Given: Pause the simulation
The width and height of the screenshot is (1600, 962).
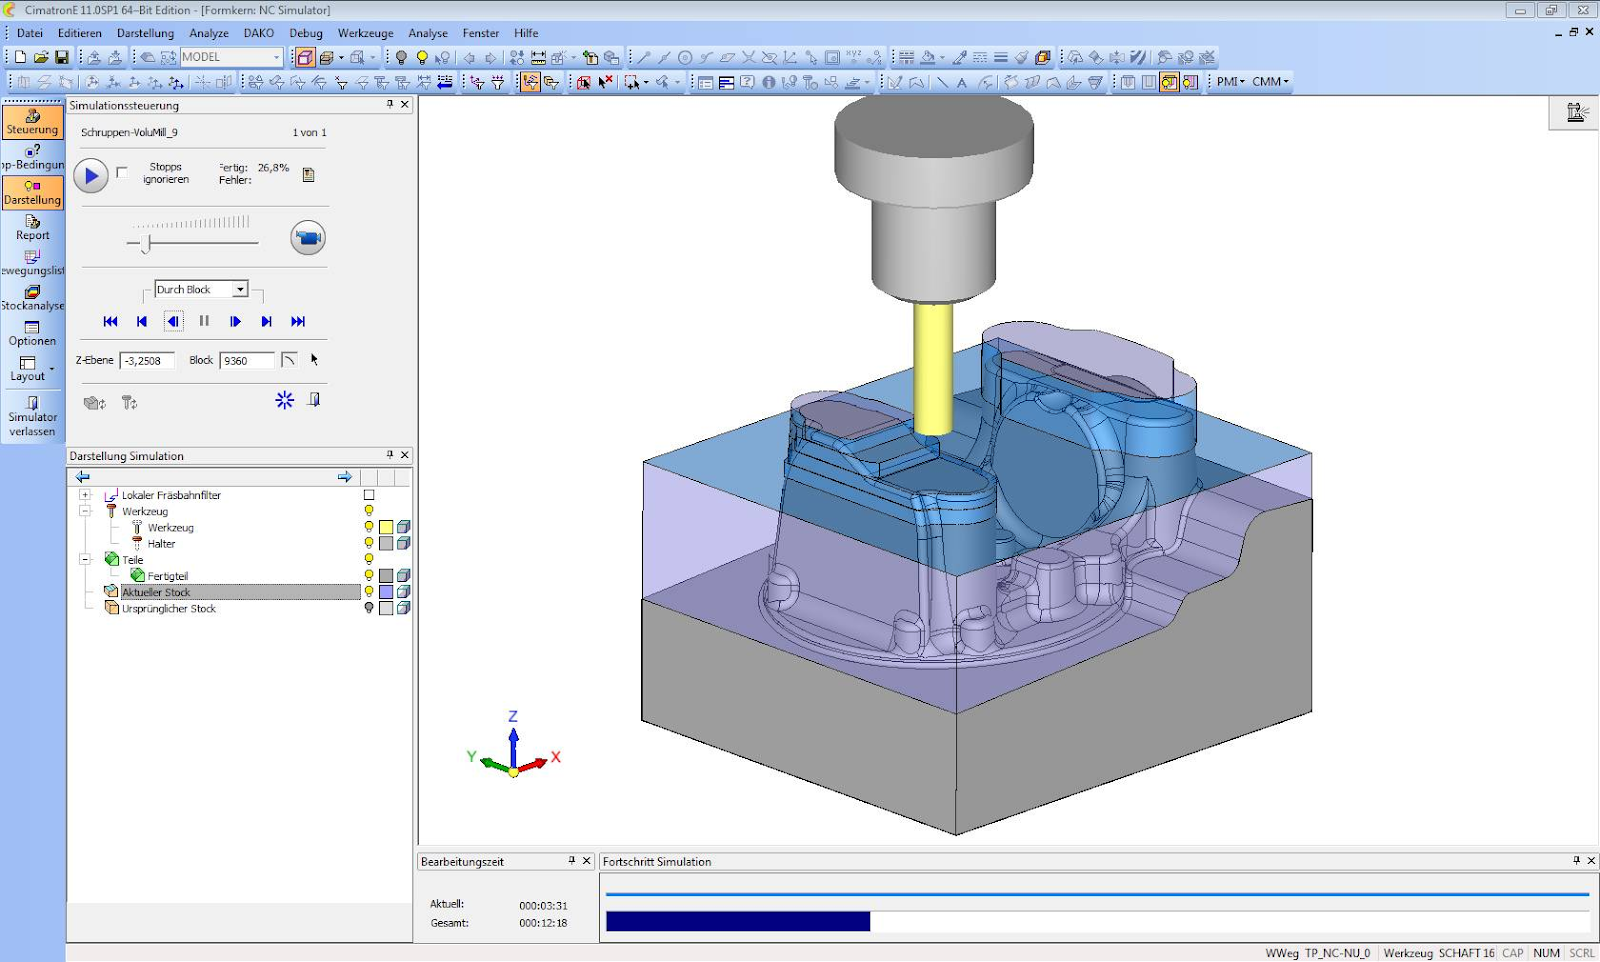Looking at the screenshot, I should pos(204,321).
